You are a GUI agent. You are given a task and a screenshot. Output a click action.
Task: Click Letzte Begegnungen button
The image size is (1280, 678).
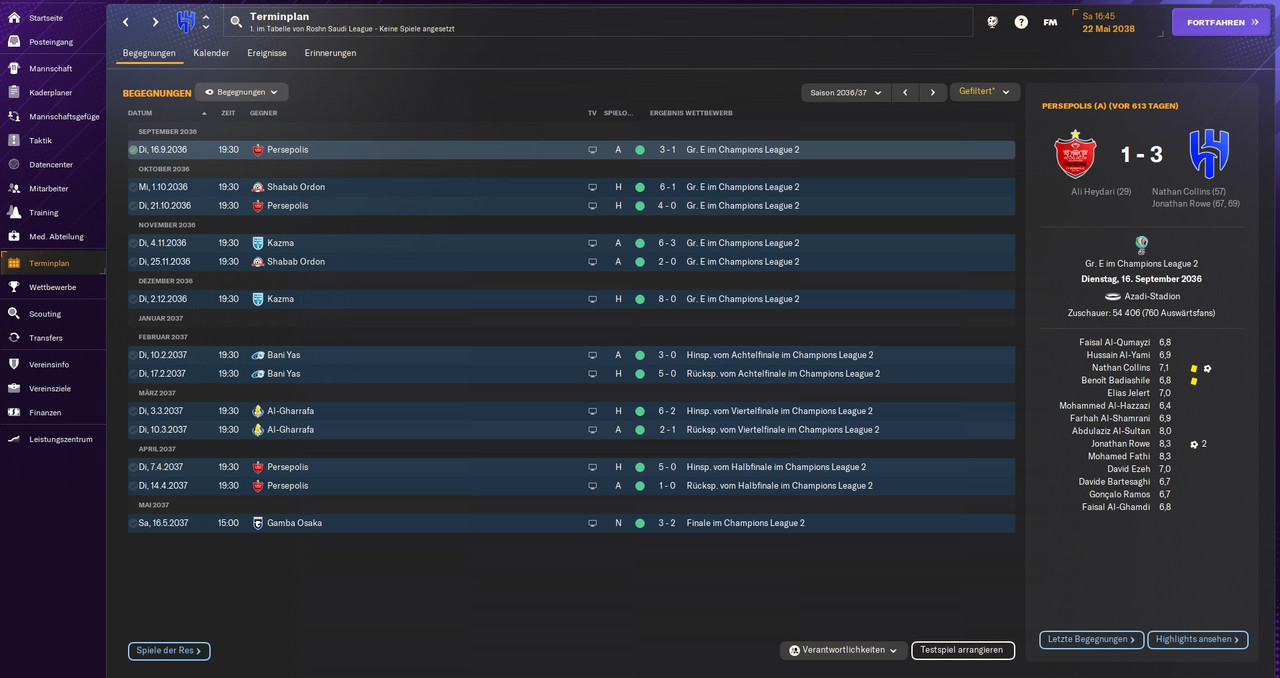(x=1091, y=640)
